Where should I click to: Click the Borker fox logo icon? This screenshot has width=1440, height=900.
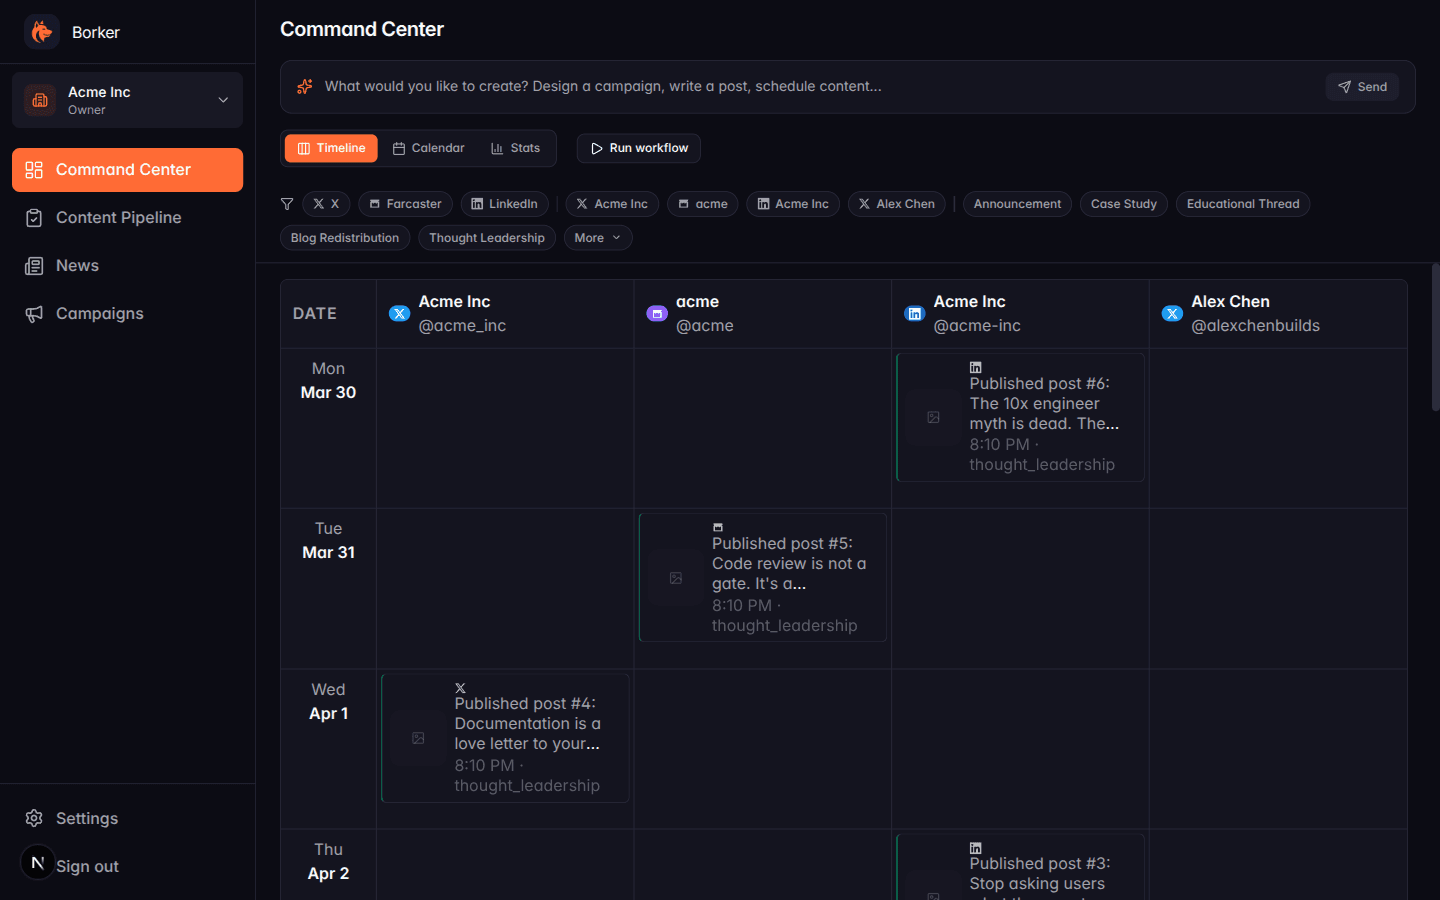(42, 31)
